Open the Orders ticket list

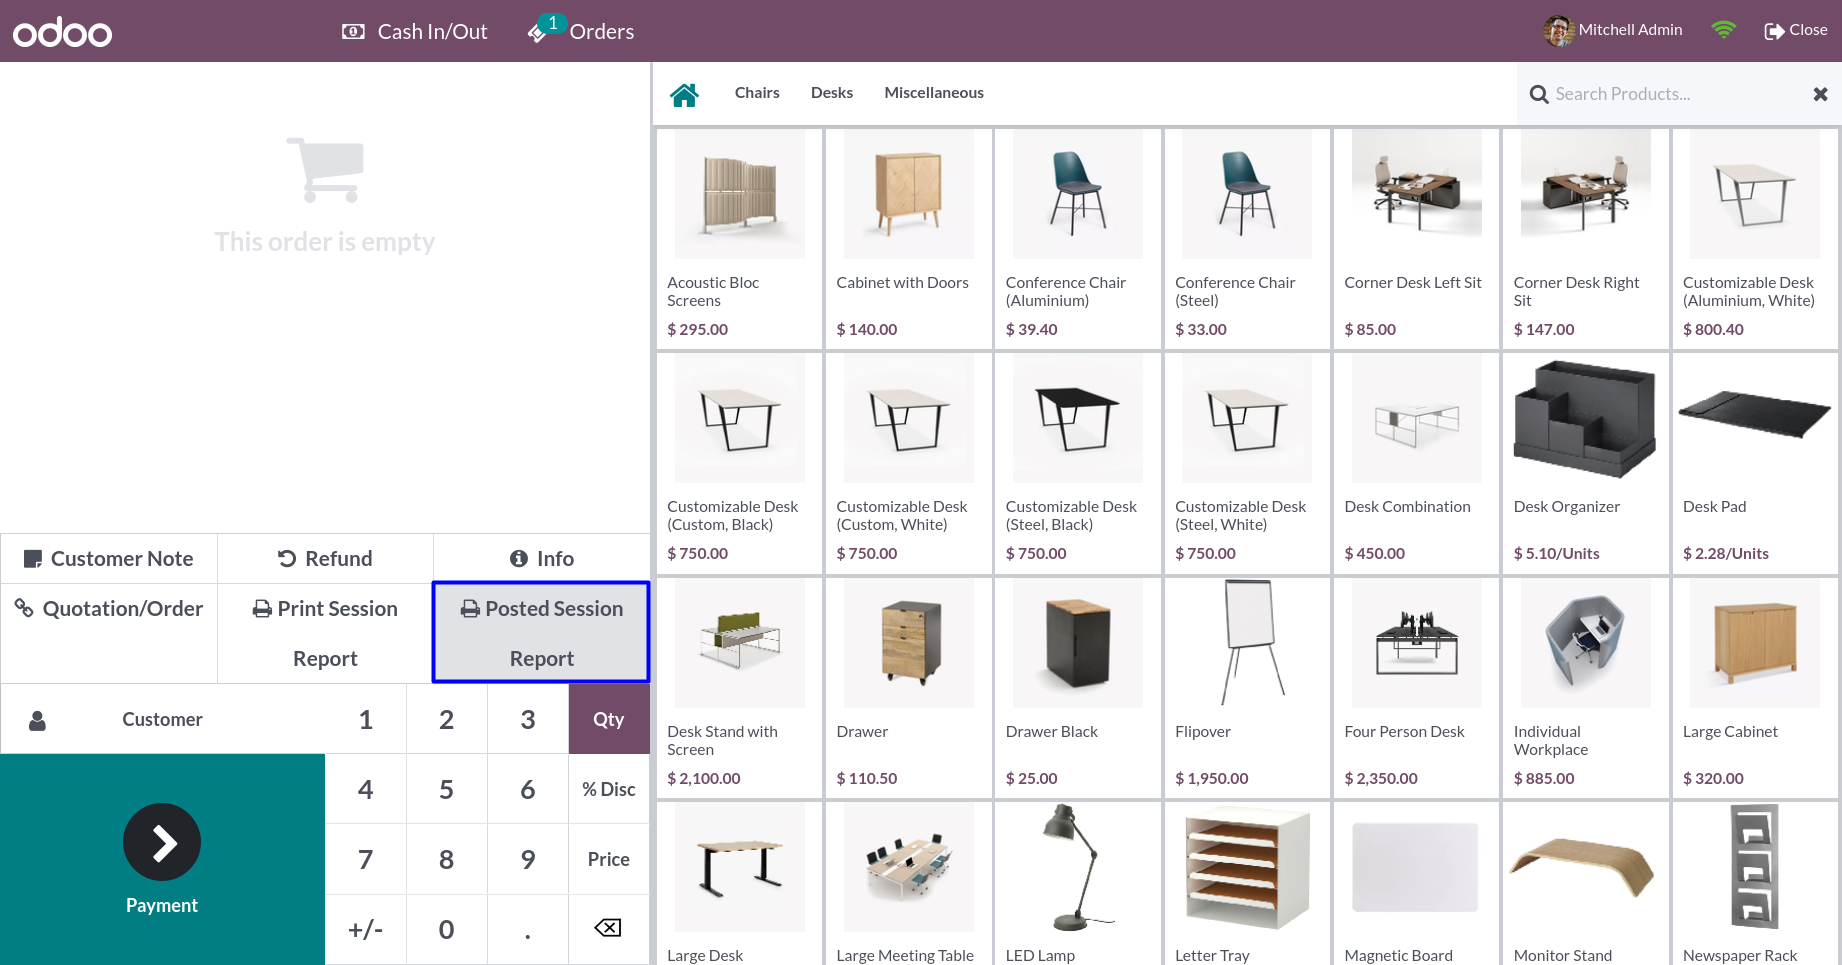(581, 32)
